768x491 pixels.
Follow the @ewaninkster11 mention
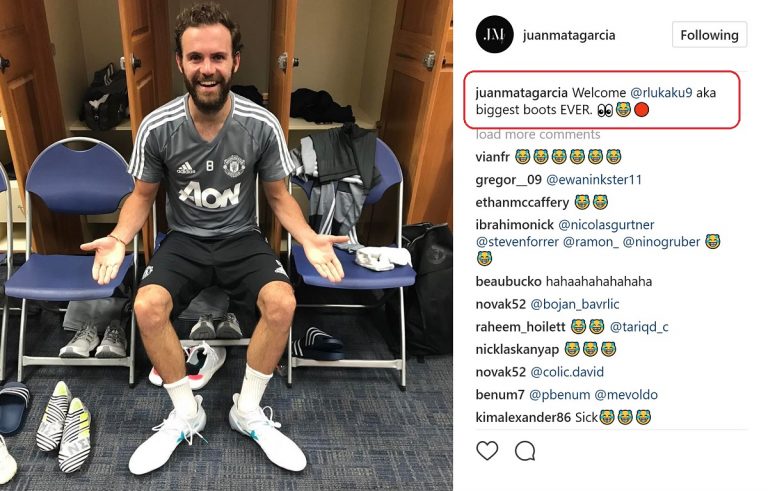coord(594,180)
